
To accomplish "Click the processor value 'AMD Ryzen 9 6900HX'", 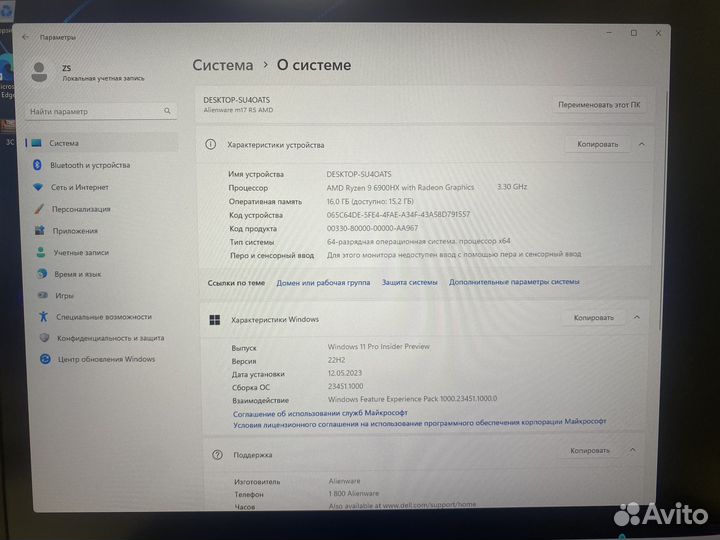I will [400, 187].
